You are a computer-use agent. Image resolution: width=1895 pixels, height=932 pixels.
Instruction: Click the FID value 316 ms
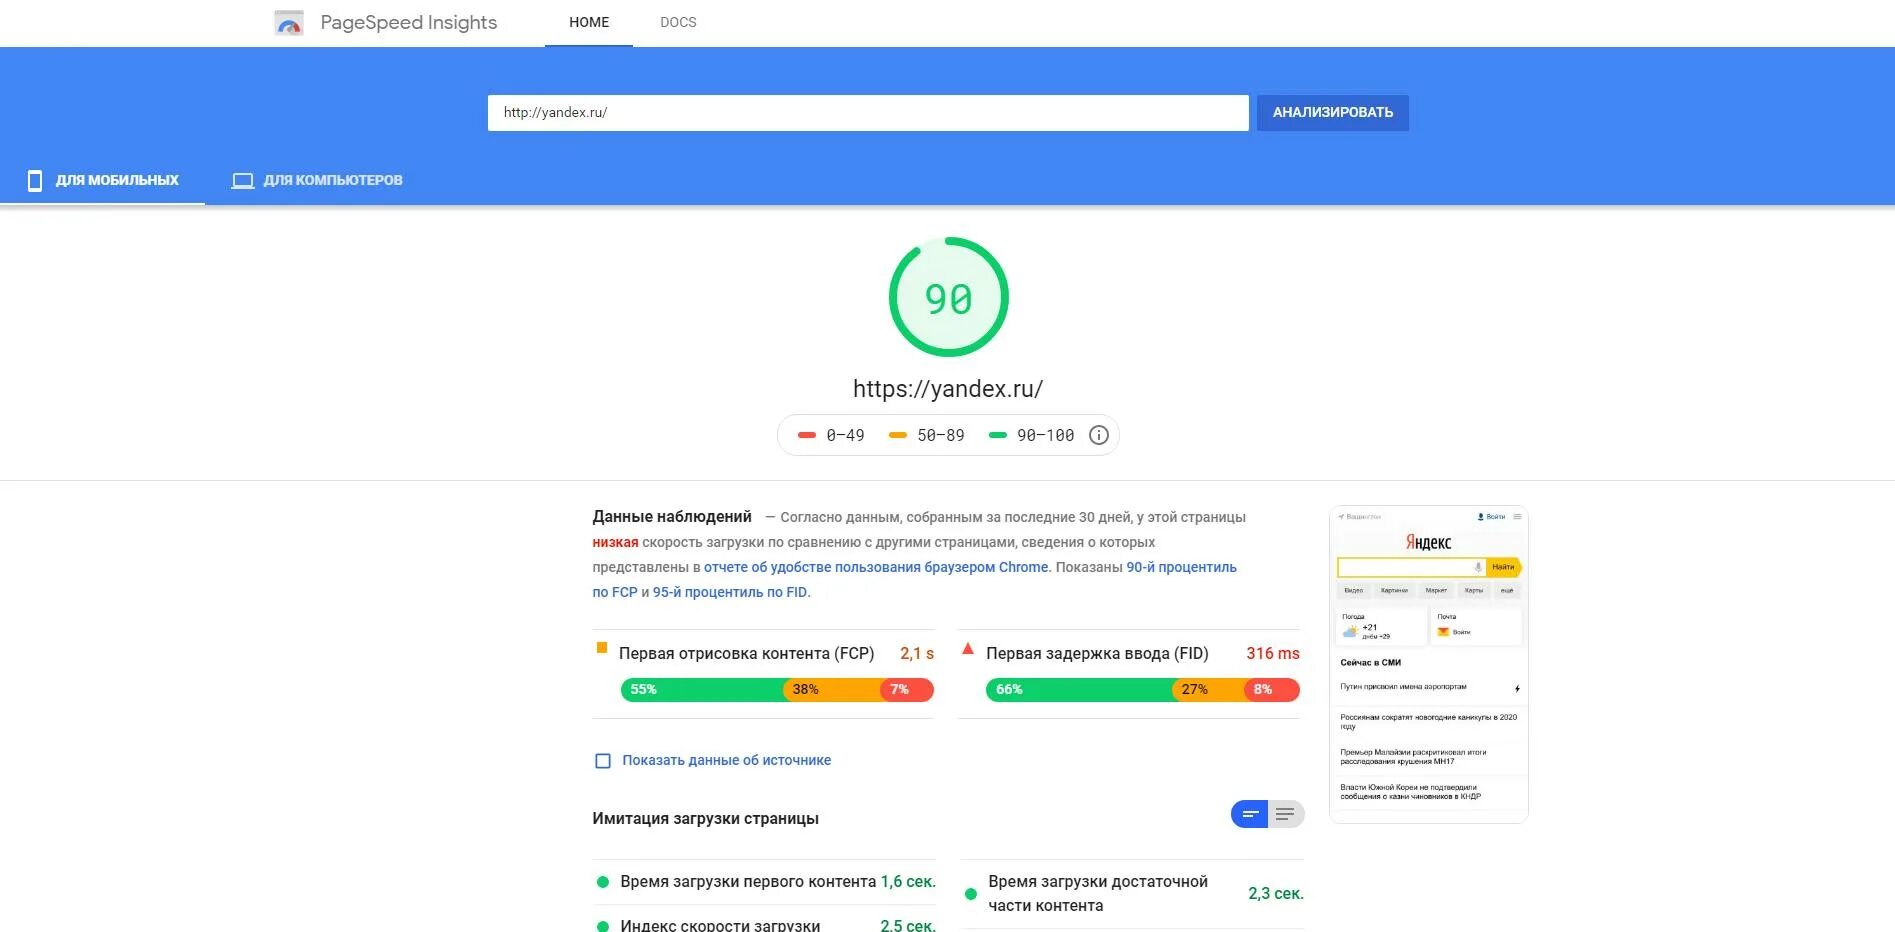[x=1273, y=654]
